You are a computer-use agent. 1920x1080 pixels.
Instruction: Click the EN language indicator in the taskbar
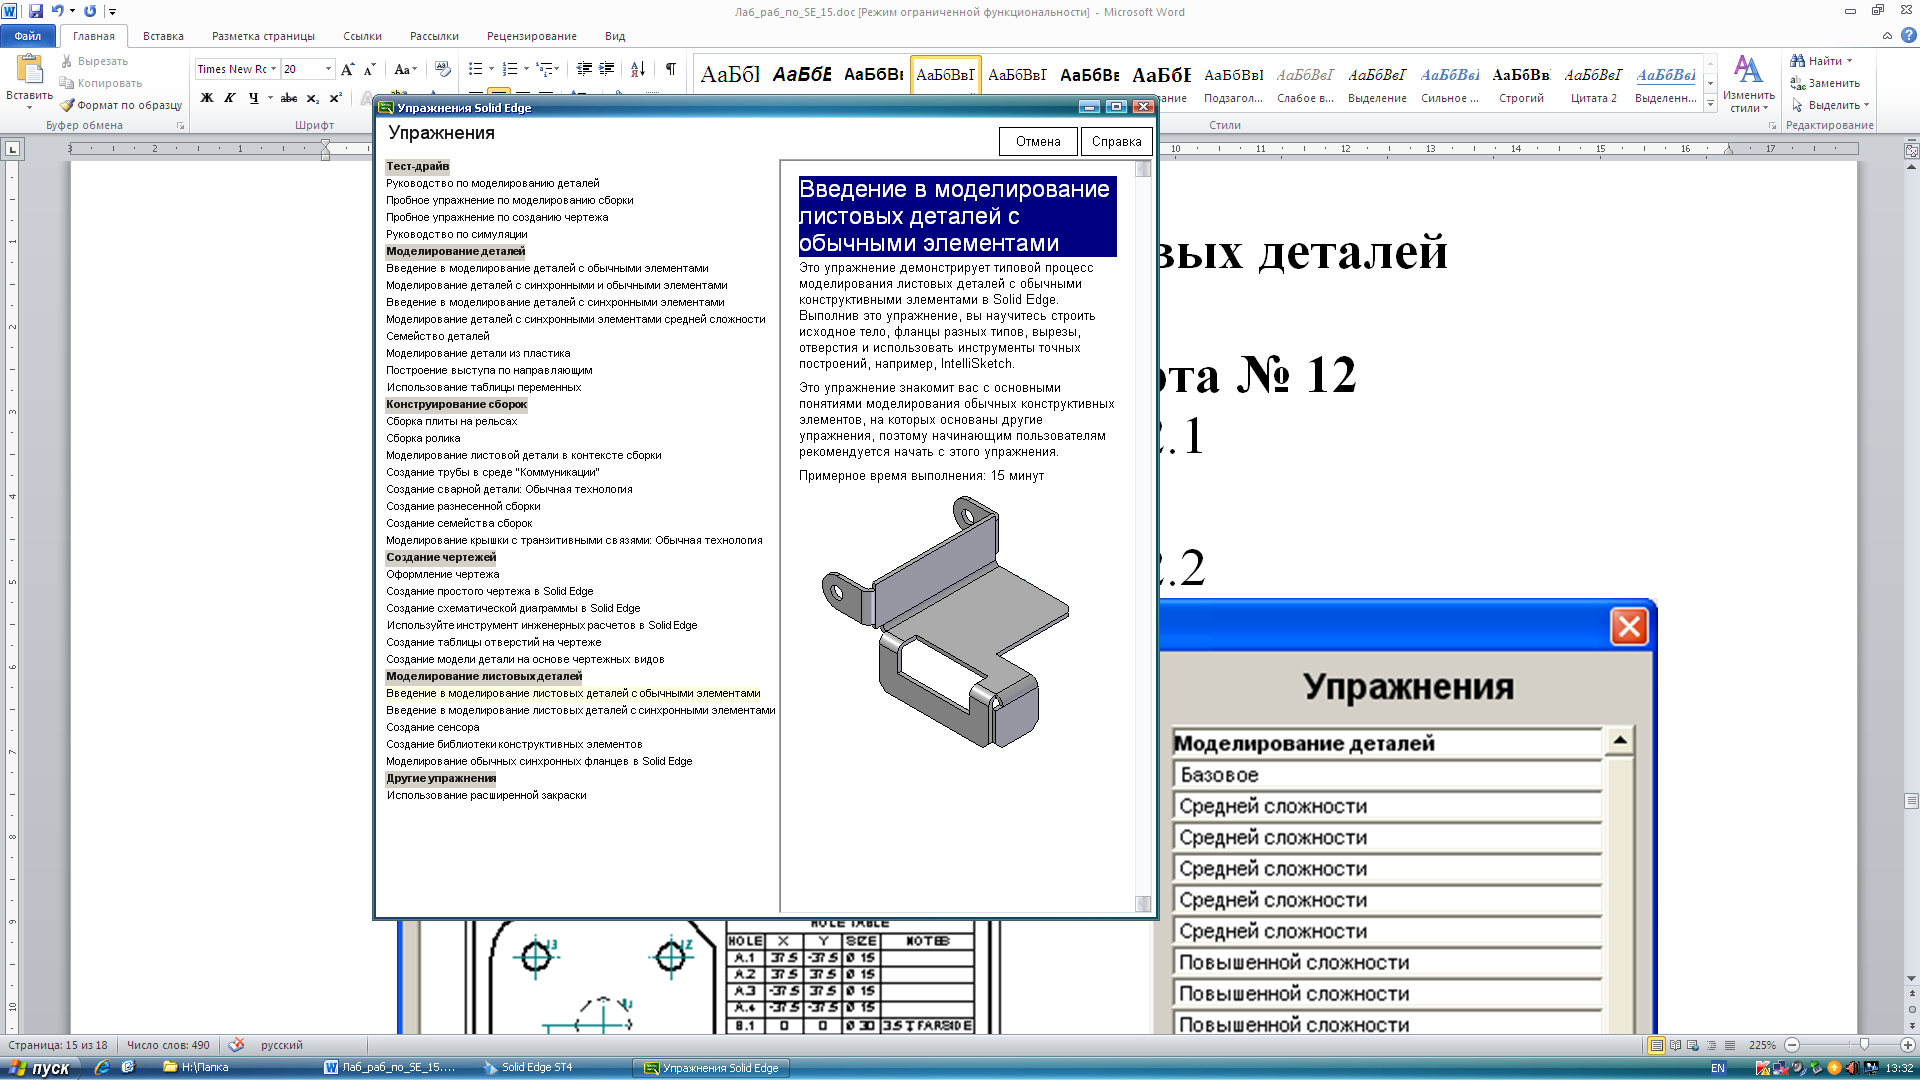click(x=1718, y=1068)
